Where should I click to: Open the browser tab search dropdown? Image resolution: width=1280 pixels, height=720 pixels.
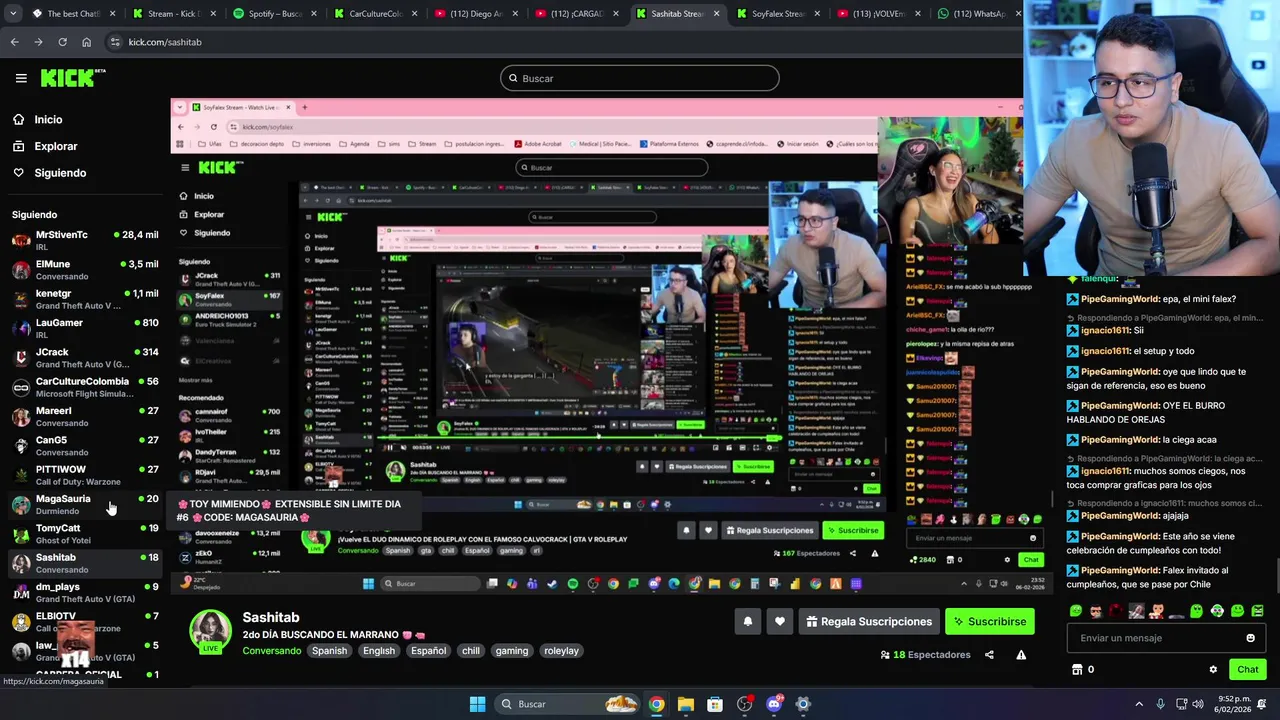coord(11,14)
